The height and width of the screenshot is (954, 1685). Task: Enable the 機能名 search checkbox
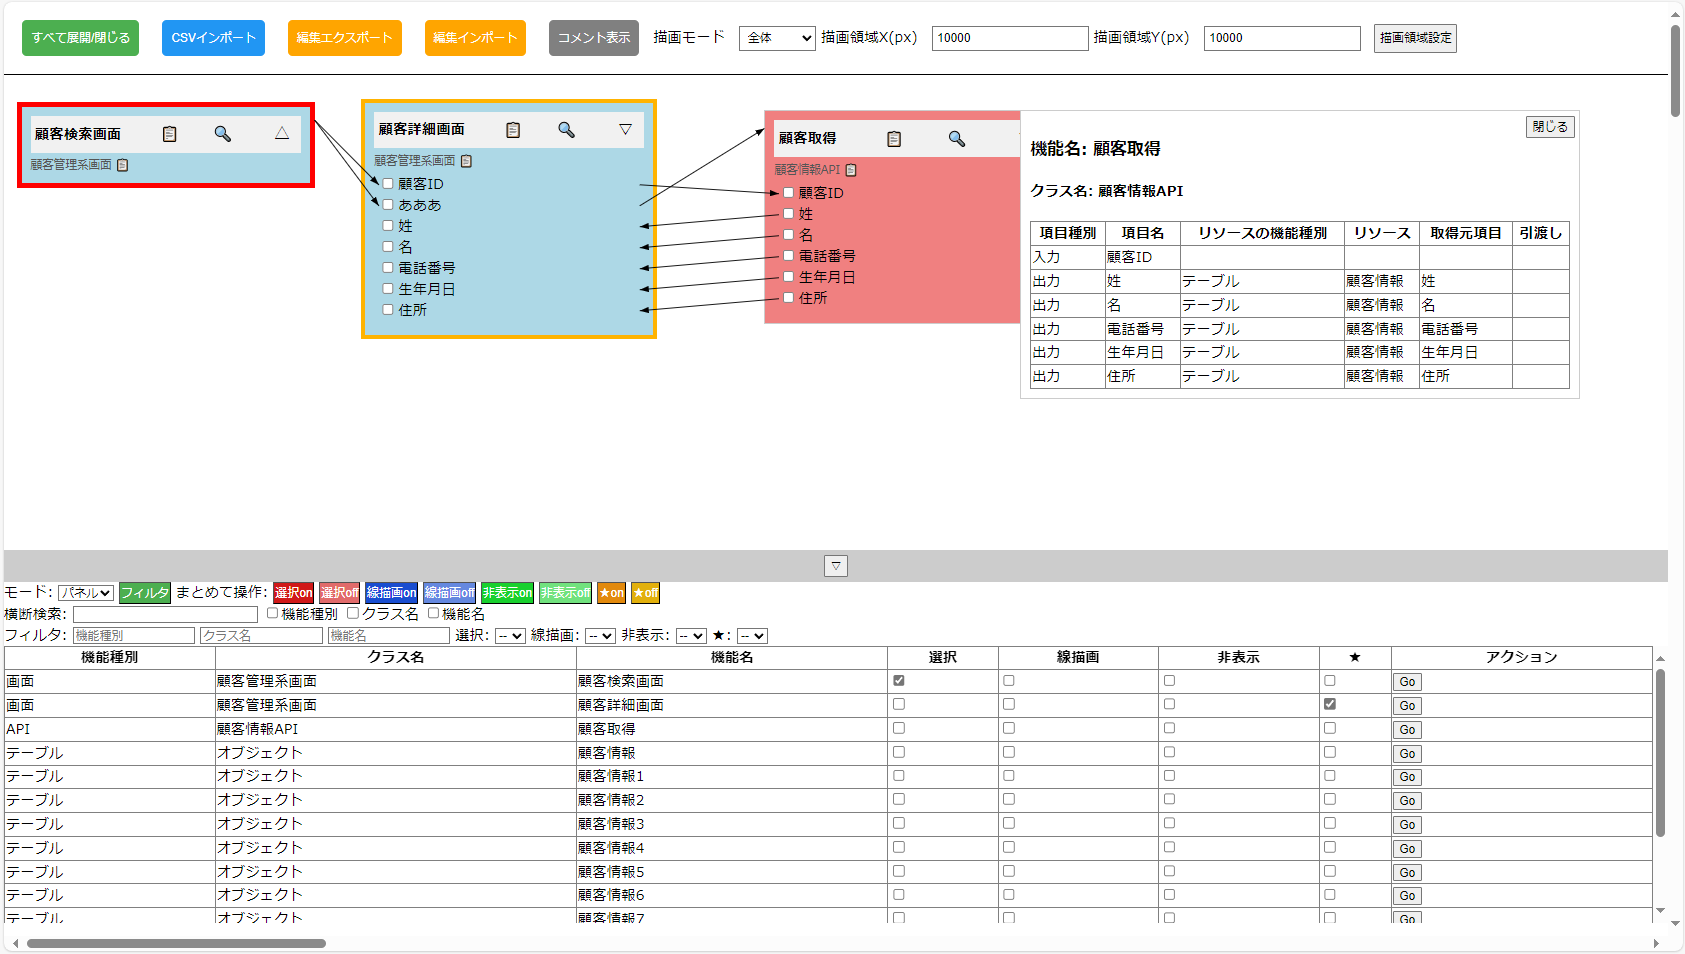coord(433,613)
